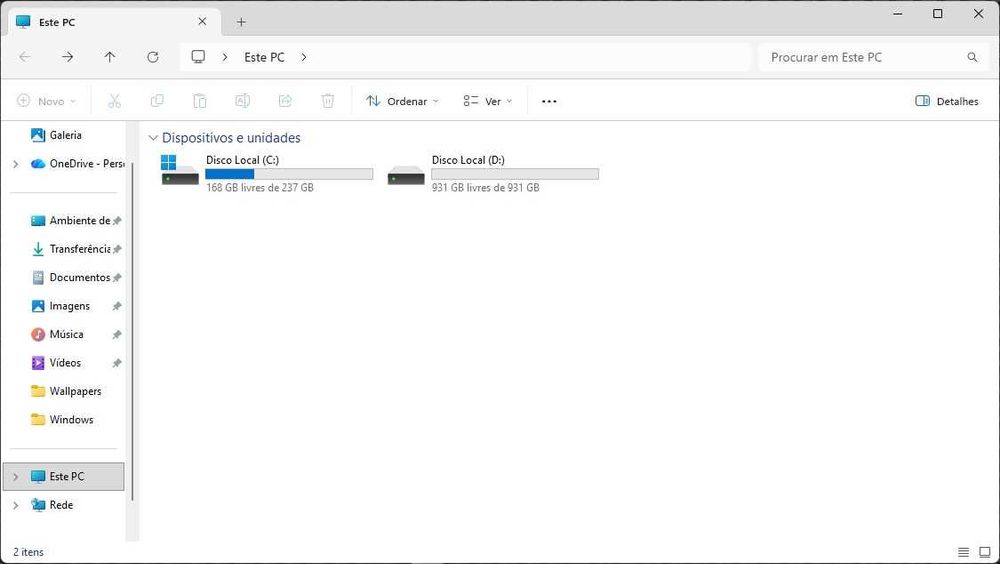The image size is (1000, 564).
Task: Click chevron before Este PC in address bar
Action: pyautogui.click(x=224, y=57)
